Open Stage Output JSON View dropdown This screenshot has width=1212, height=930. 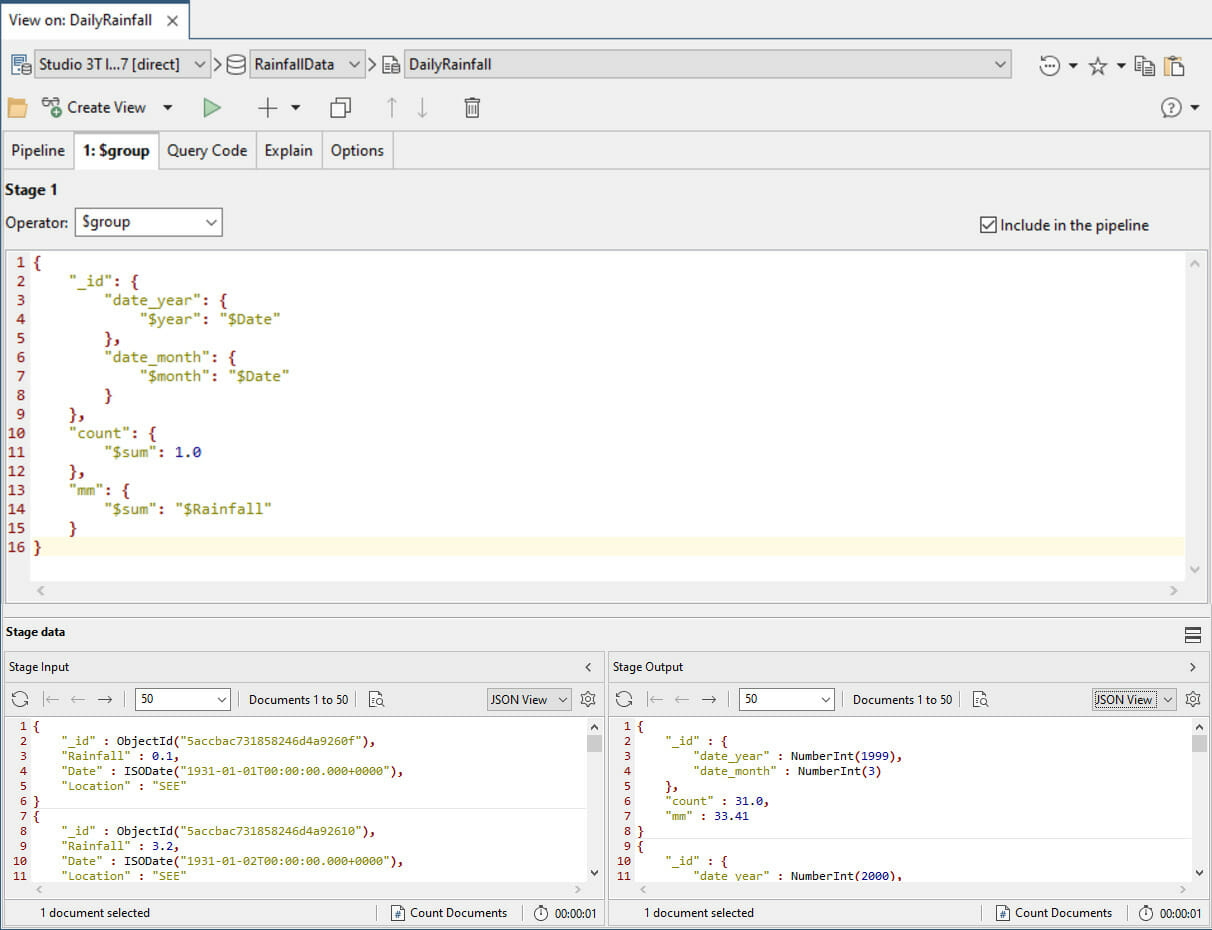(1133, 700)
